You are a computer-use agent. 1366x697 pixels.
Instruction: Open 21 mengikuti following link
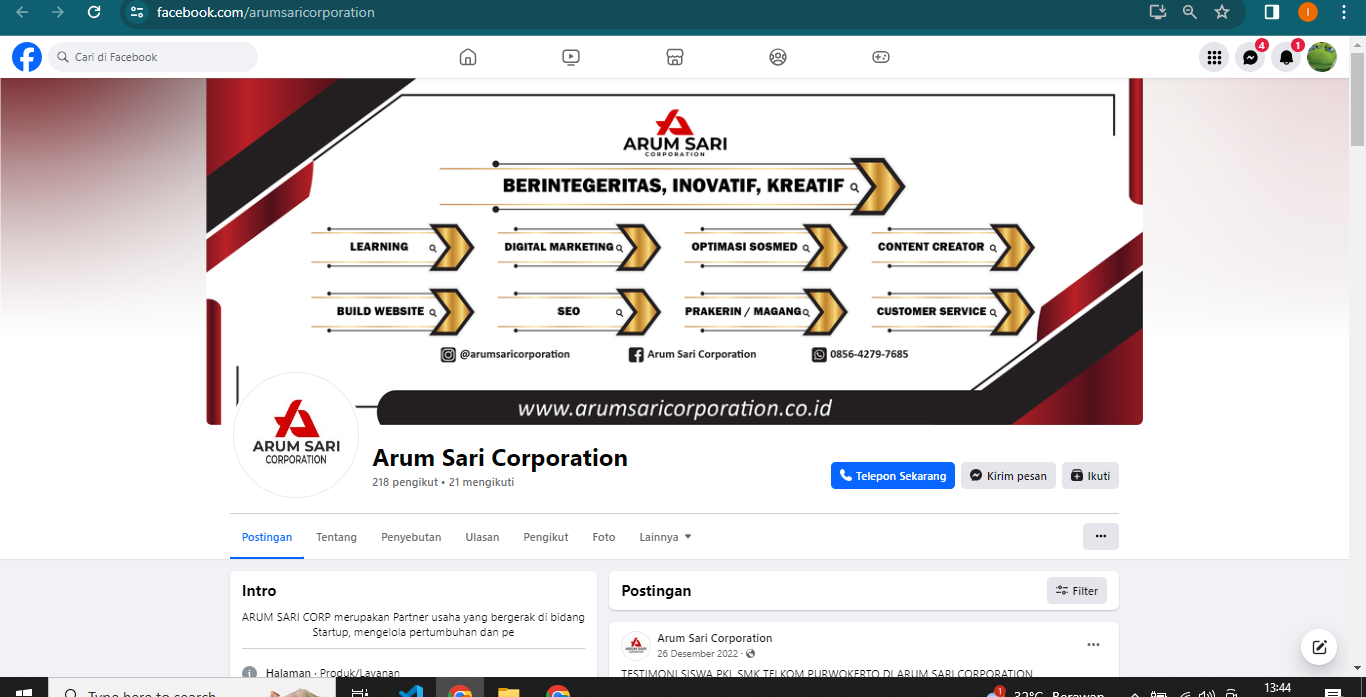(x=481, y=482)
